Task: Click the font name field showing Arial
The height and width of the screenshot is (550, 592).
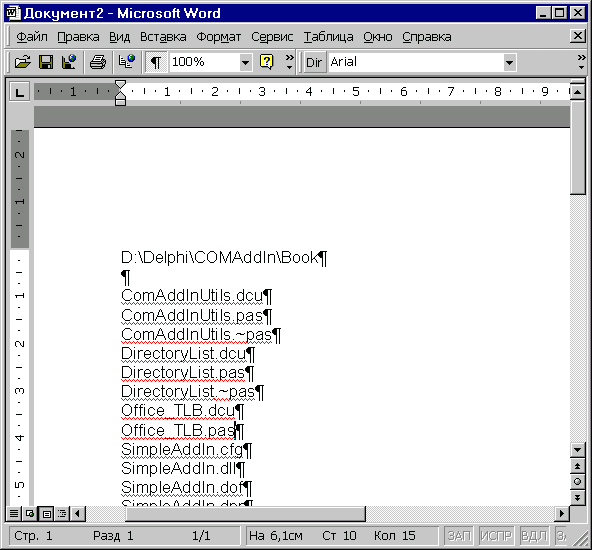Action: click(x=415, y=62)
